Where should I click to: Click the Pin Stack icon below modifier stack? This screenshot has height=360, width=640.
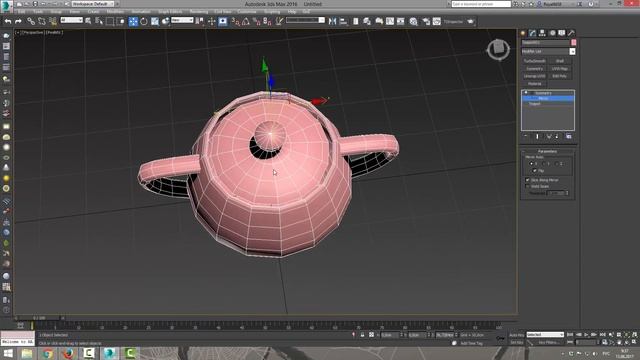click(526, 136)
